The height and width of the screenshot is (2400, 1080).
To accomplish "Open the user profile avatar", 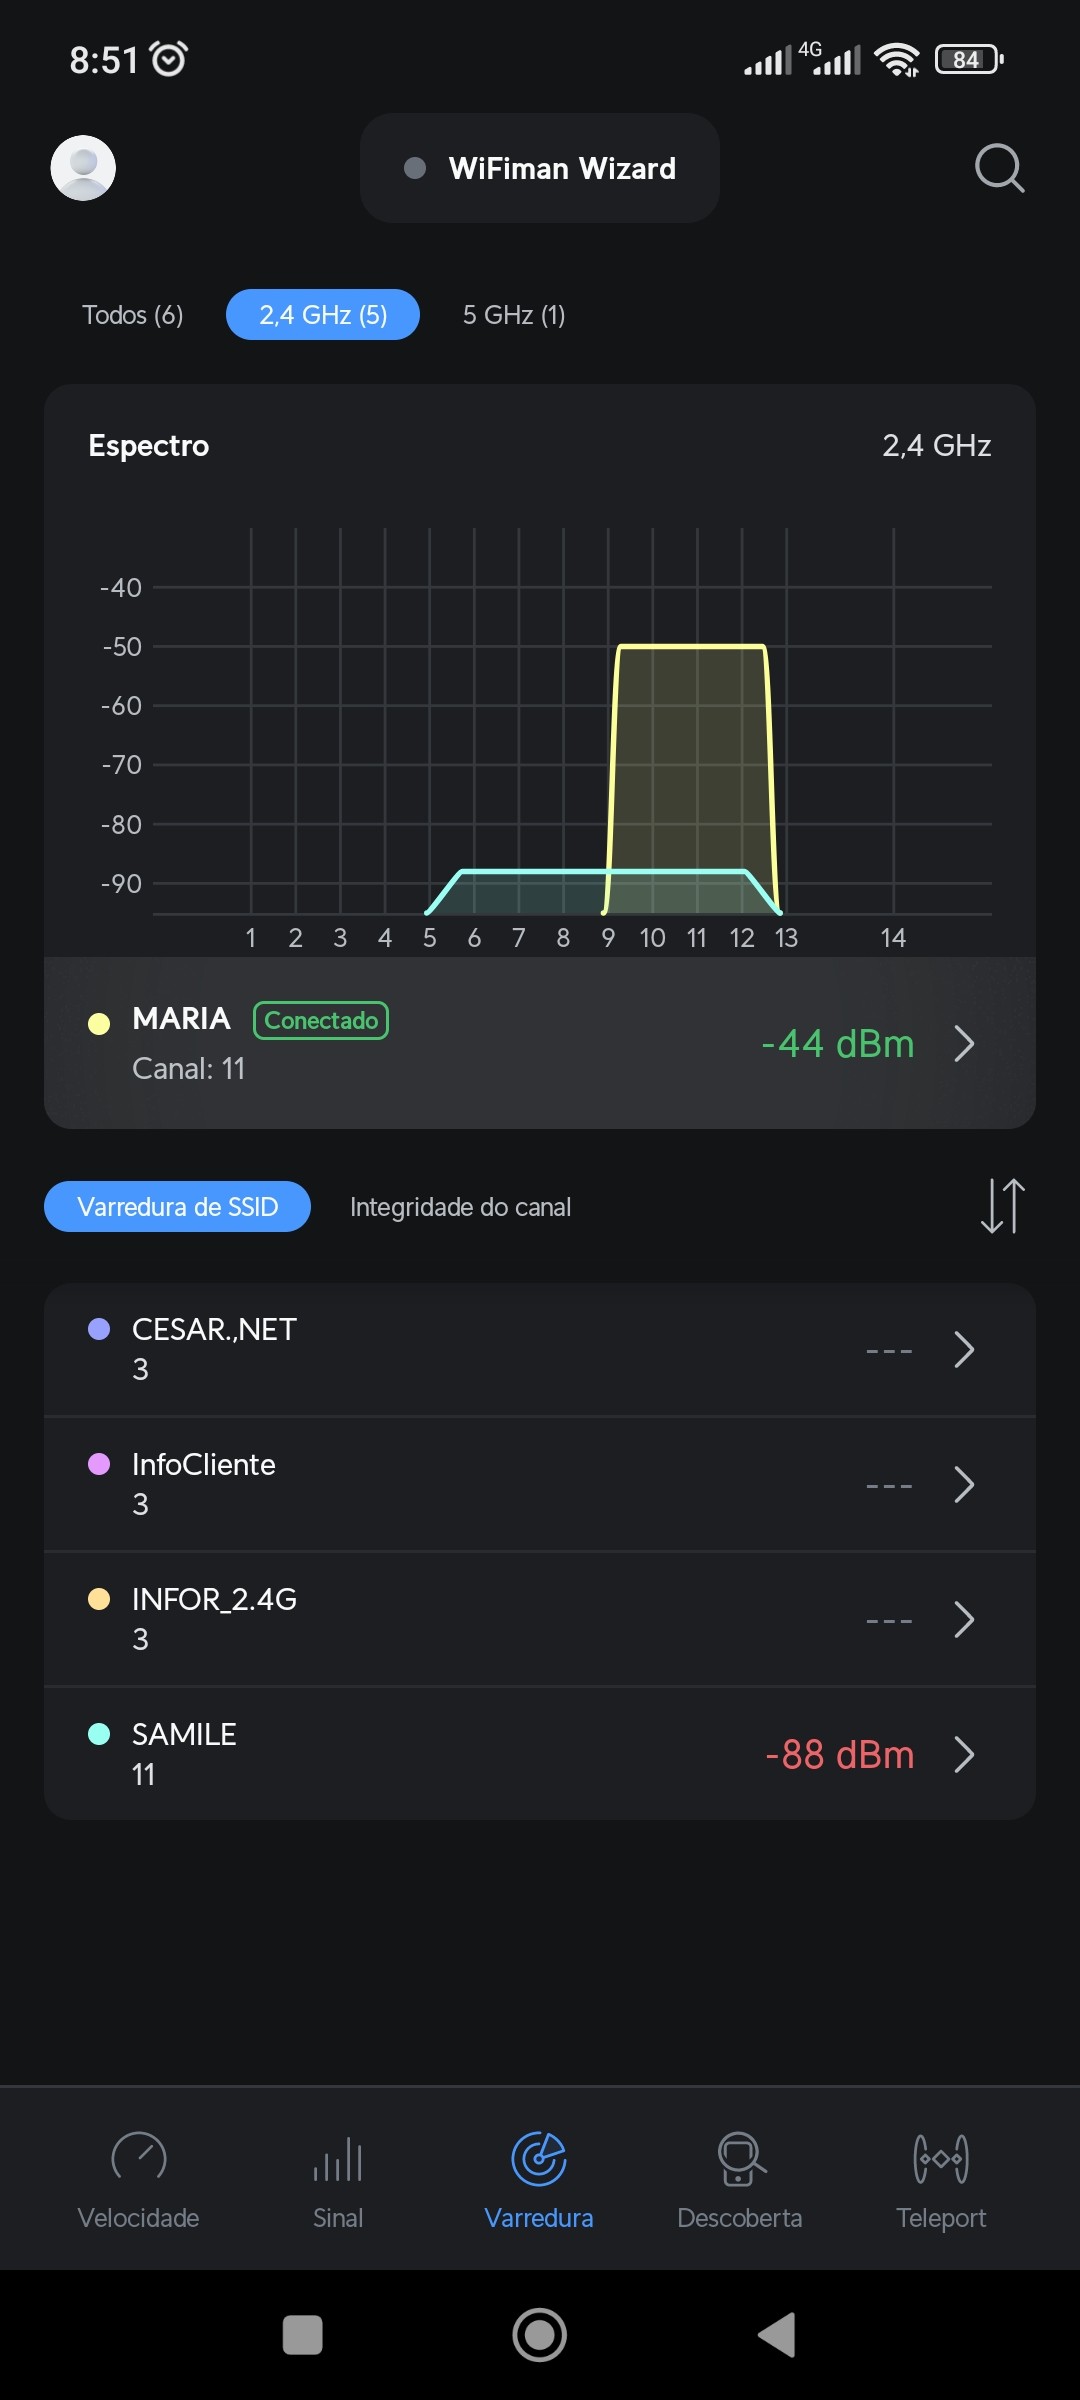I will (83, 168).
